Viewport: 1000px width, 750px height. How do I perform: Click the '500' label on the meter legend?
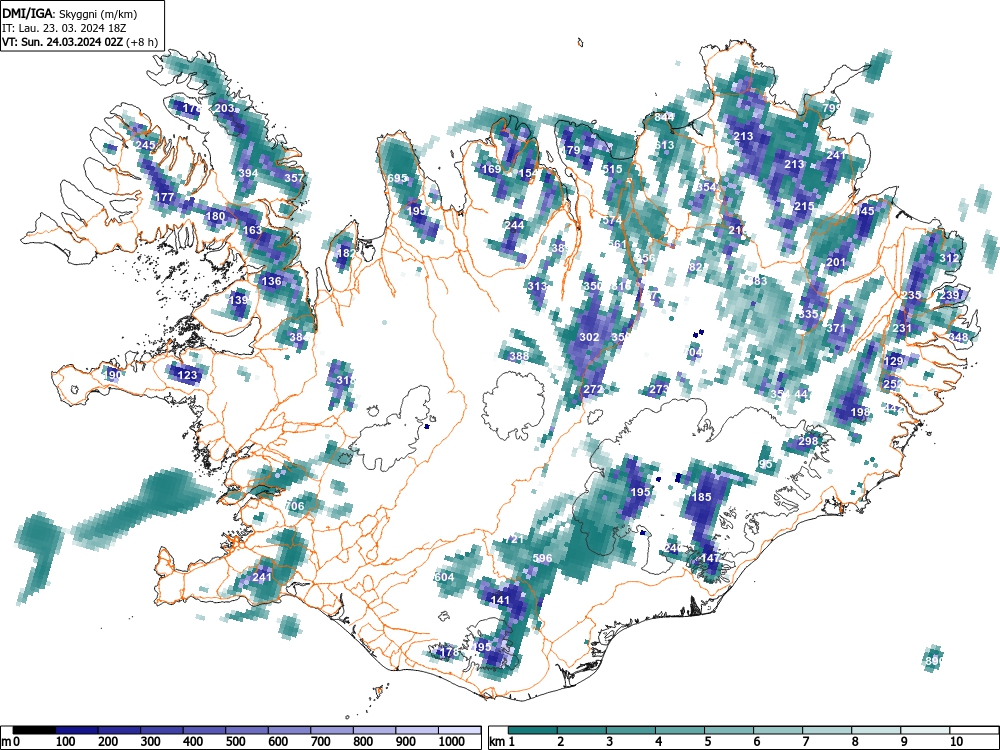click(235, 742)
